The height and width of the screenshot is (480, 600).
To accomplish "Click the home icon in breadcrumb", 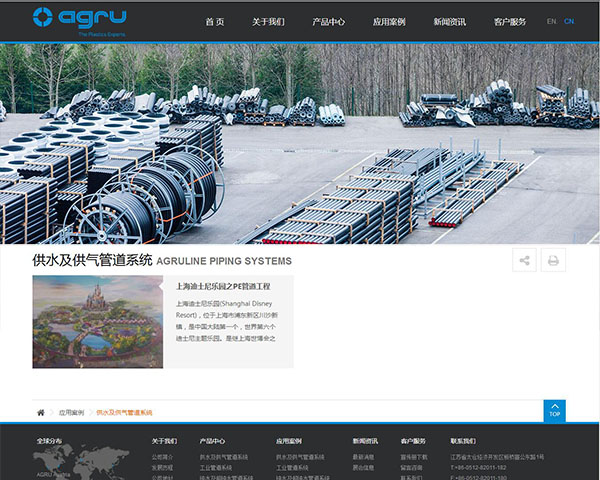I will pyautogui.click(x=41, y=412).
